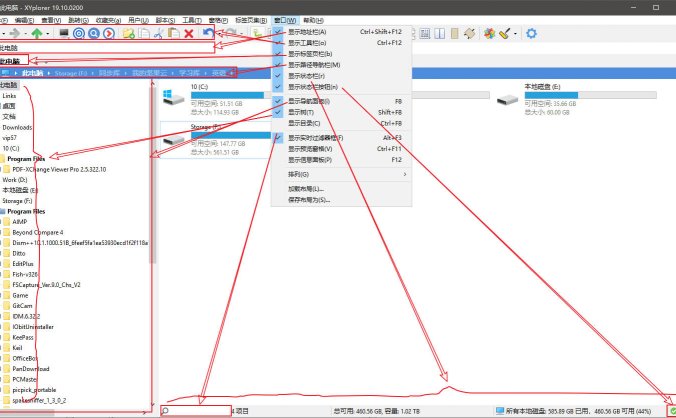Viewport: 676px width, 418px height.
Task: Open the Up button dropdown arrow
Action: 47,34
